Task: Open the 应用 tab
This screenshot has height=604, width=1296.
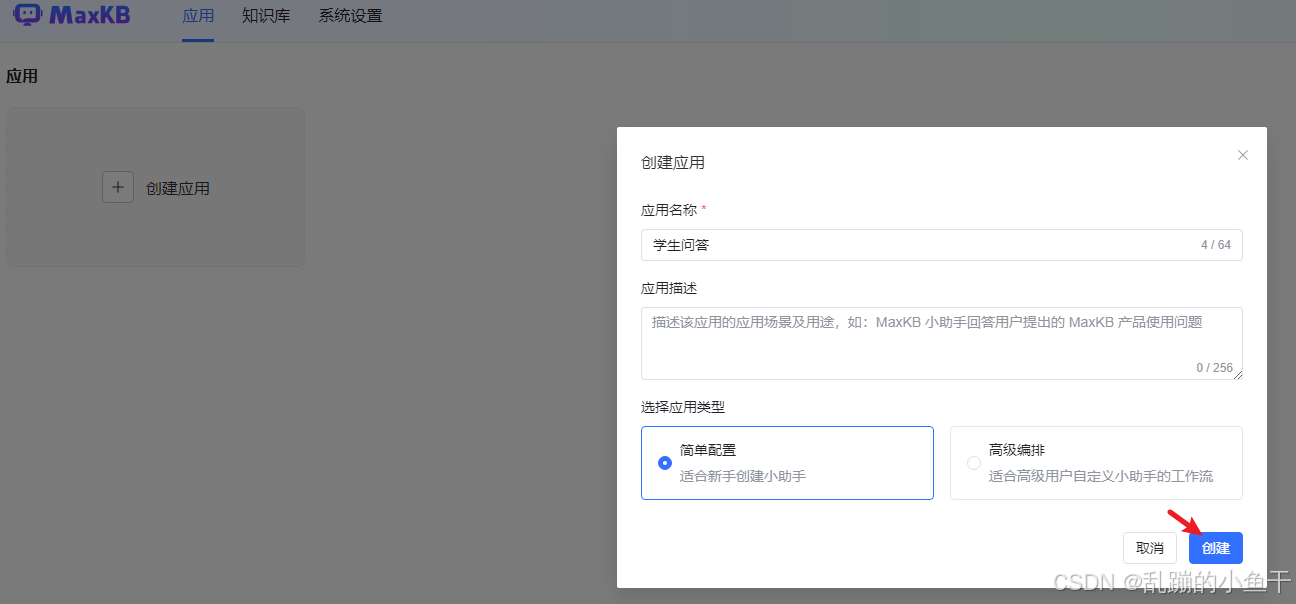Action: (198, 16)
